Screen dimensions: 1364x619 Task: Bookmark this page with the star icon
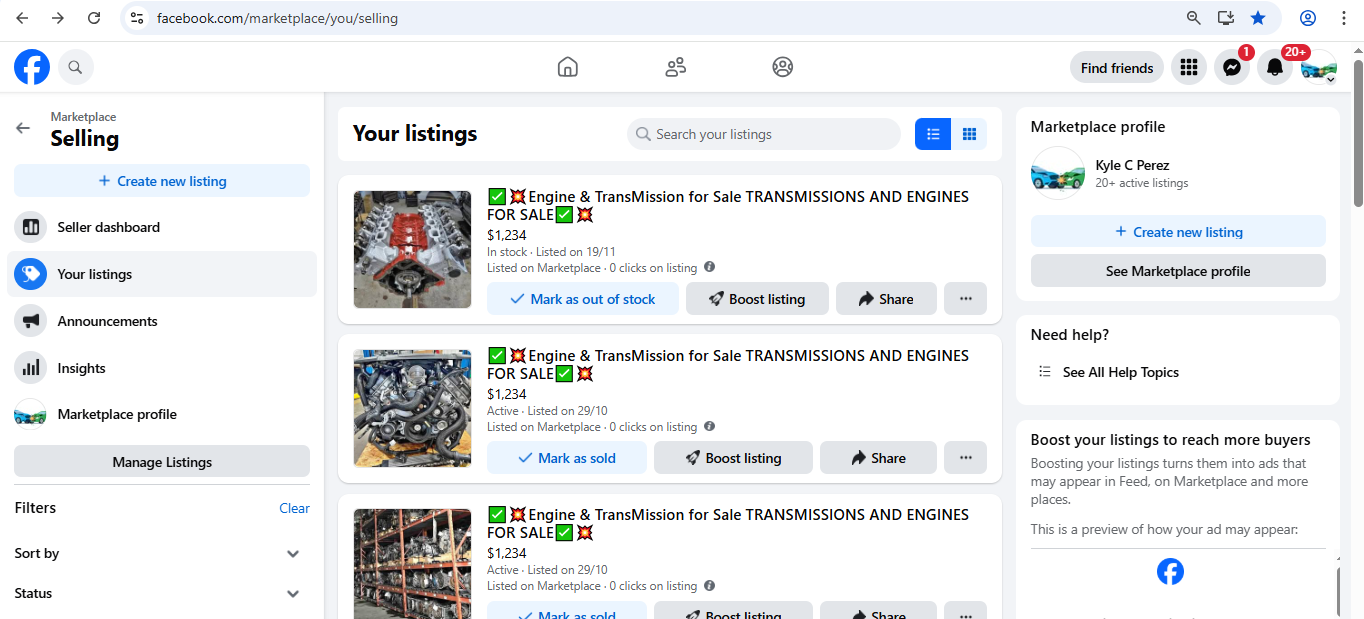pos(1258,18)
